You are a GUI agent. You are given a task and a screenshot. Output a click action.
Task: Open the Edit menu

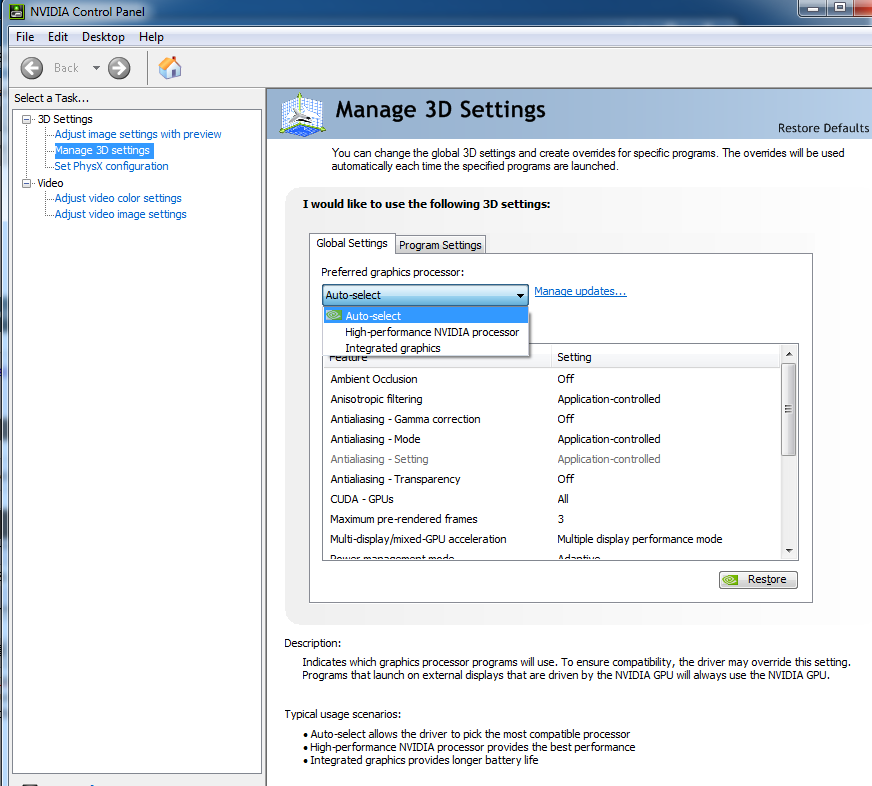(x=58, y=37)
